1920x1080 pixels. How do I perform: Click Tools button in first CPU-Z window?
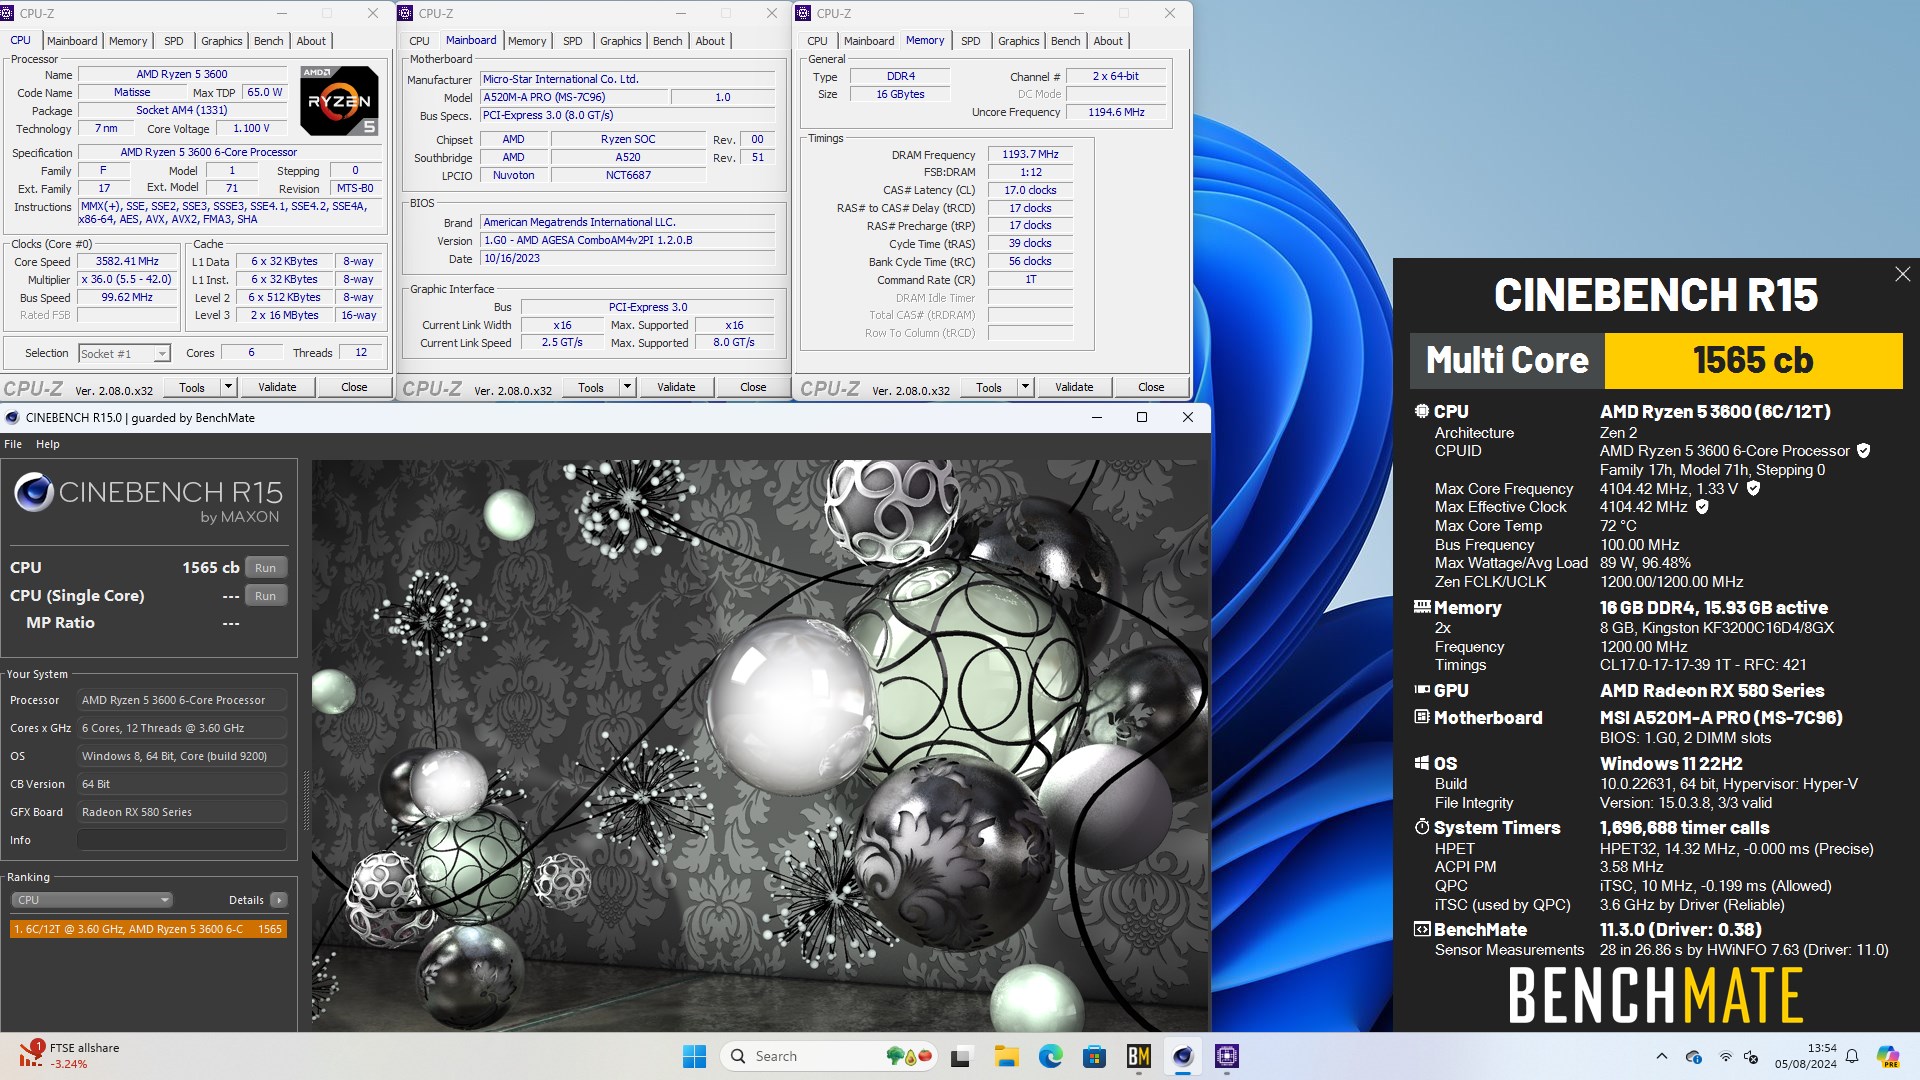click(x=192, y=387)
